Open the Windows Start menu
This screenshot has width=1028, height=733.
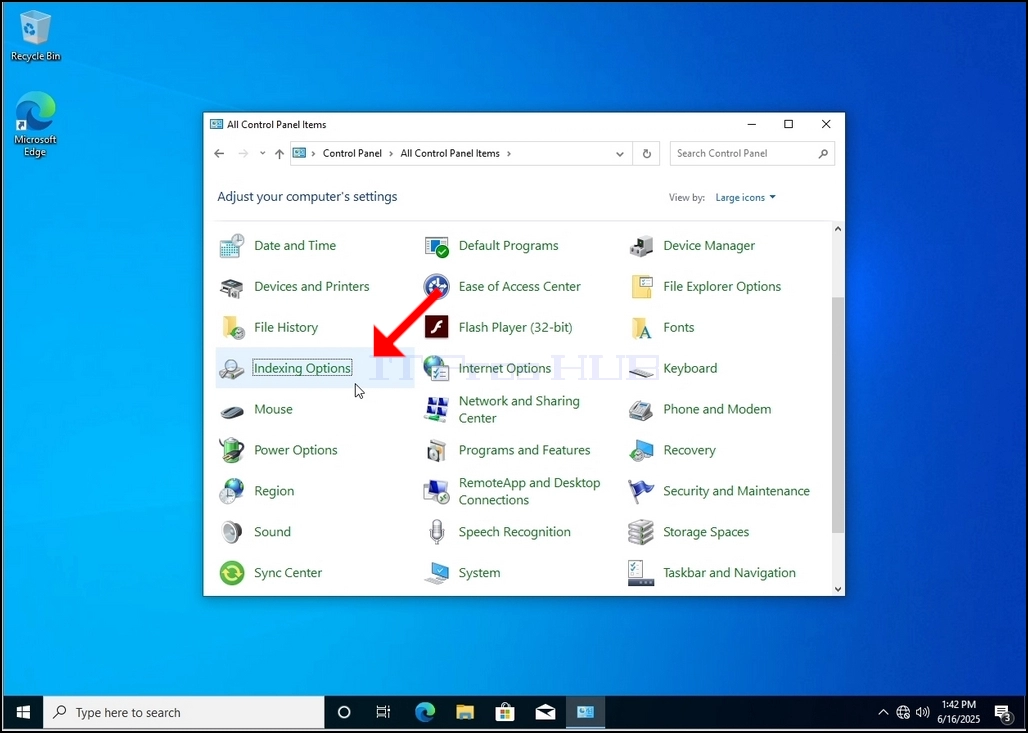pos(23,712)
